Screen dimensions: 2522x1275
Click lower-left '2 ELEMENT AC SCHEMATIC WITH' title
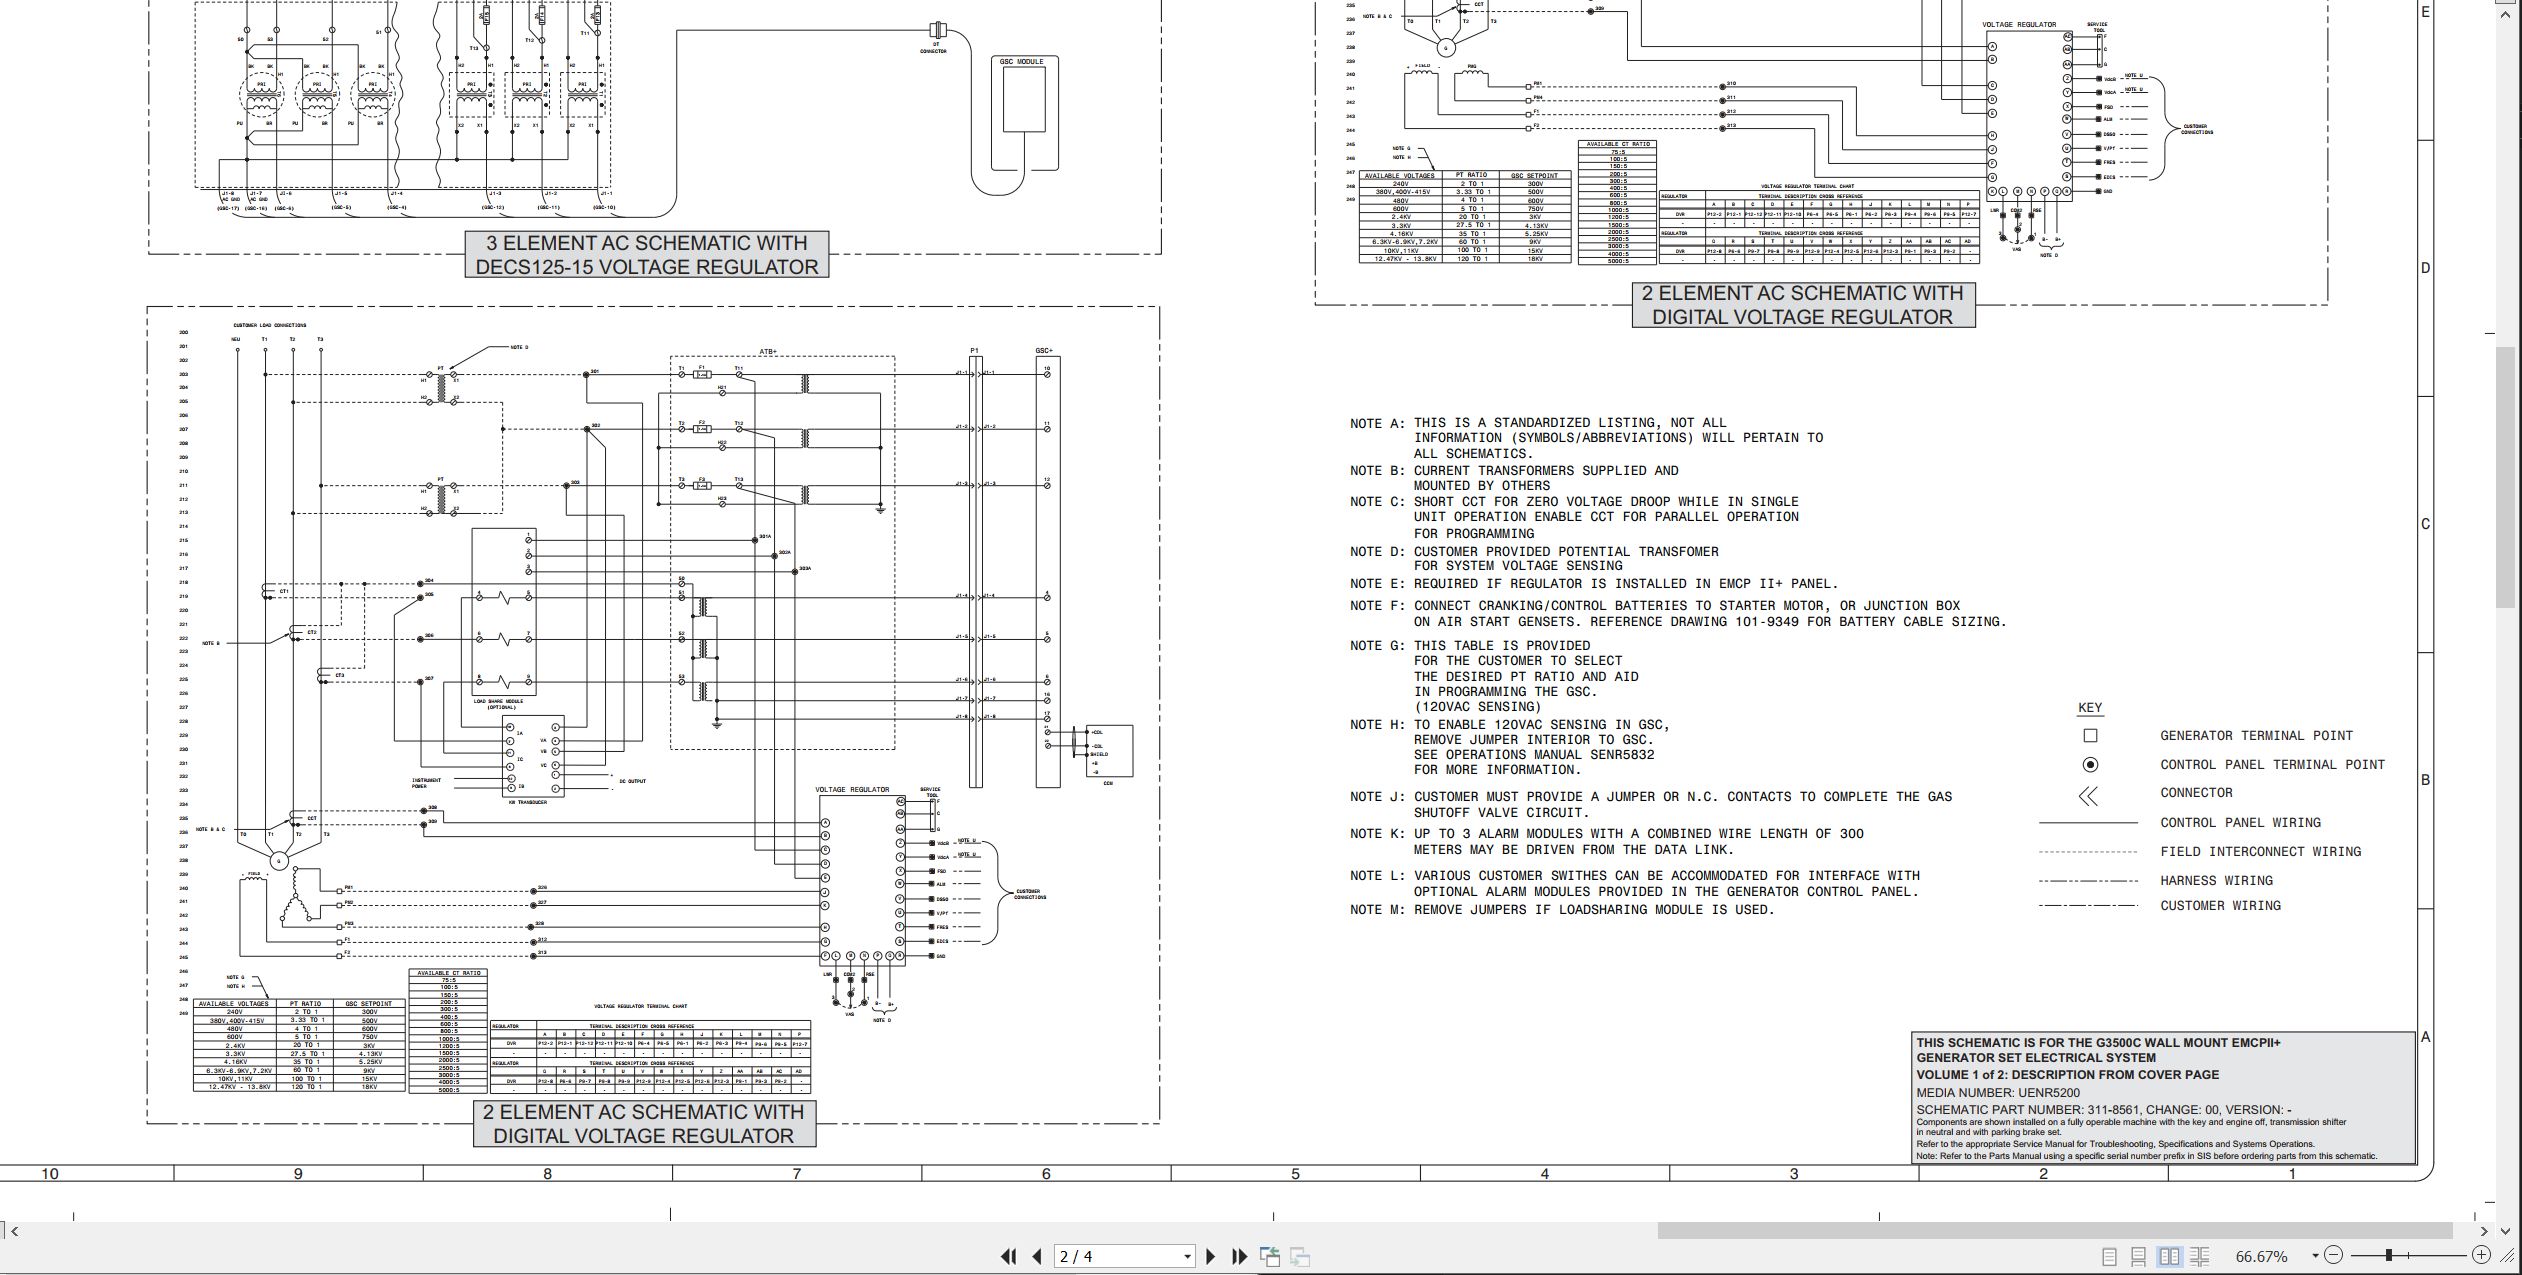tap(644, 1124)
